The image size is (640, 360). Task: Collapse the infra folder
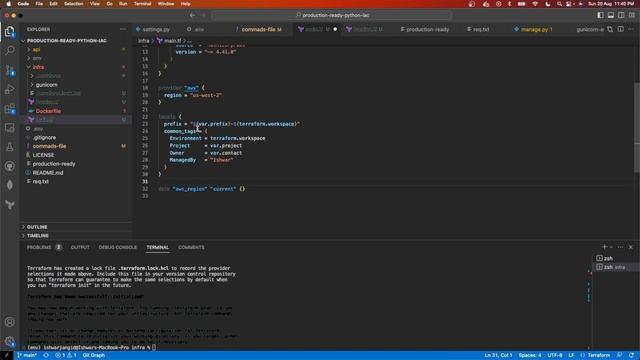[76, 67]
